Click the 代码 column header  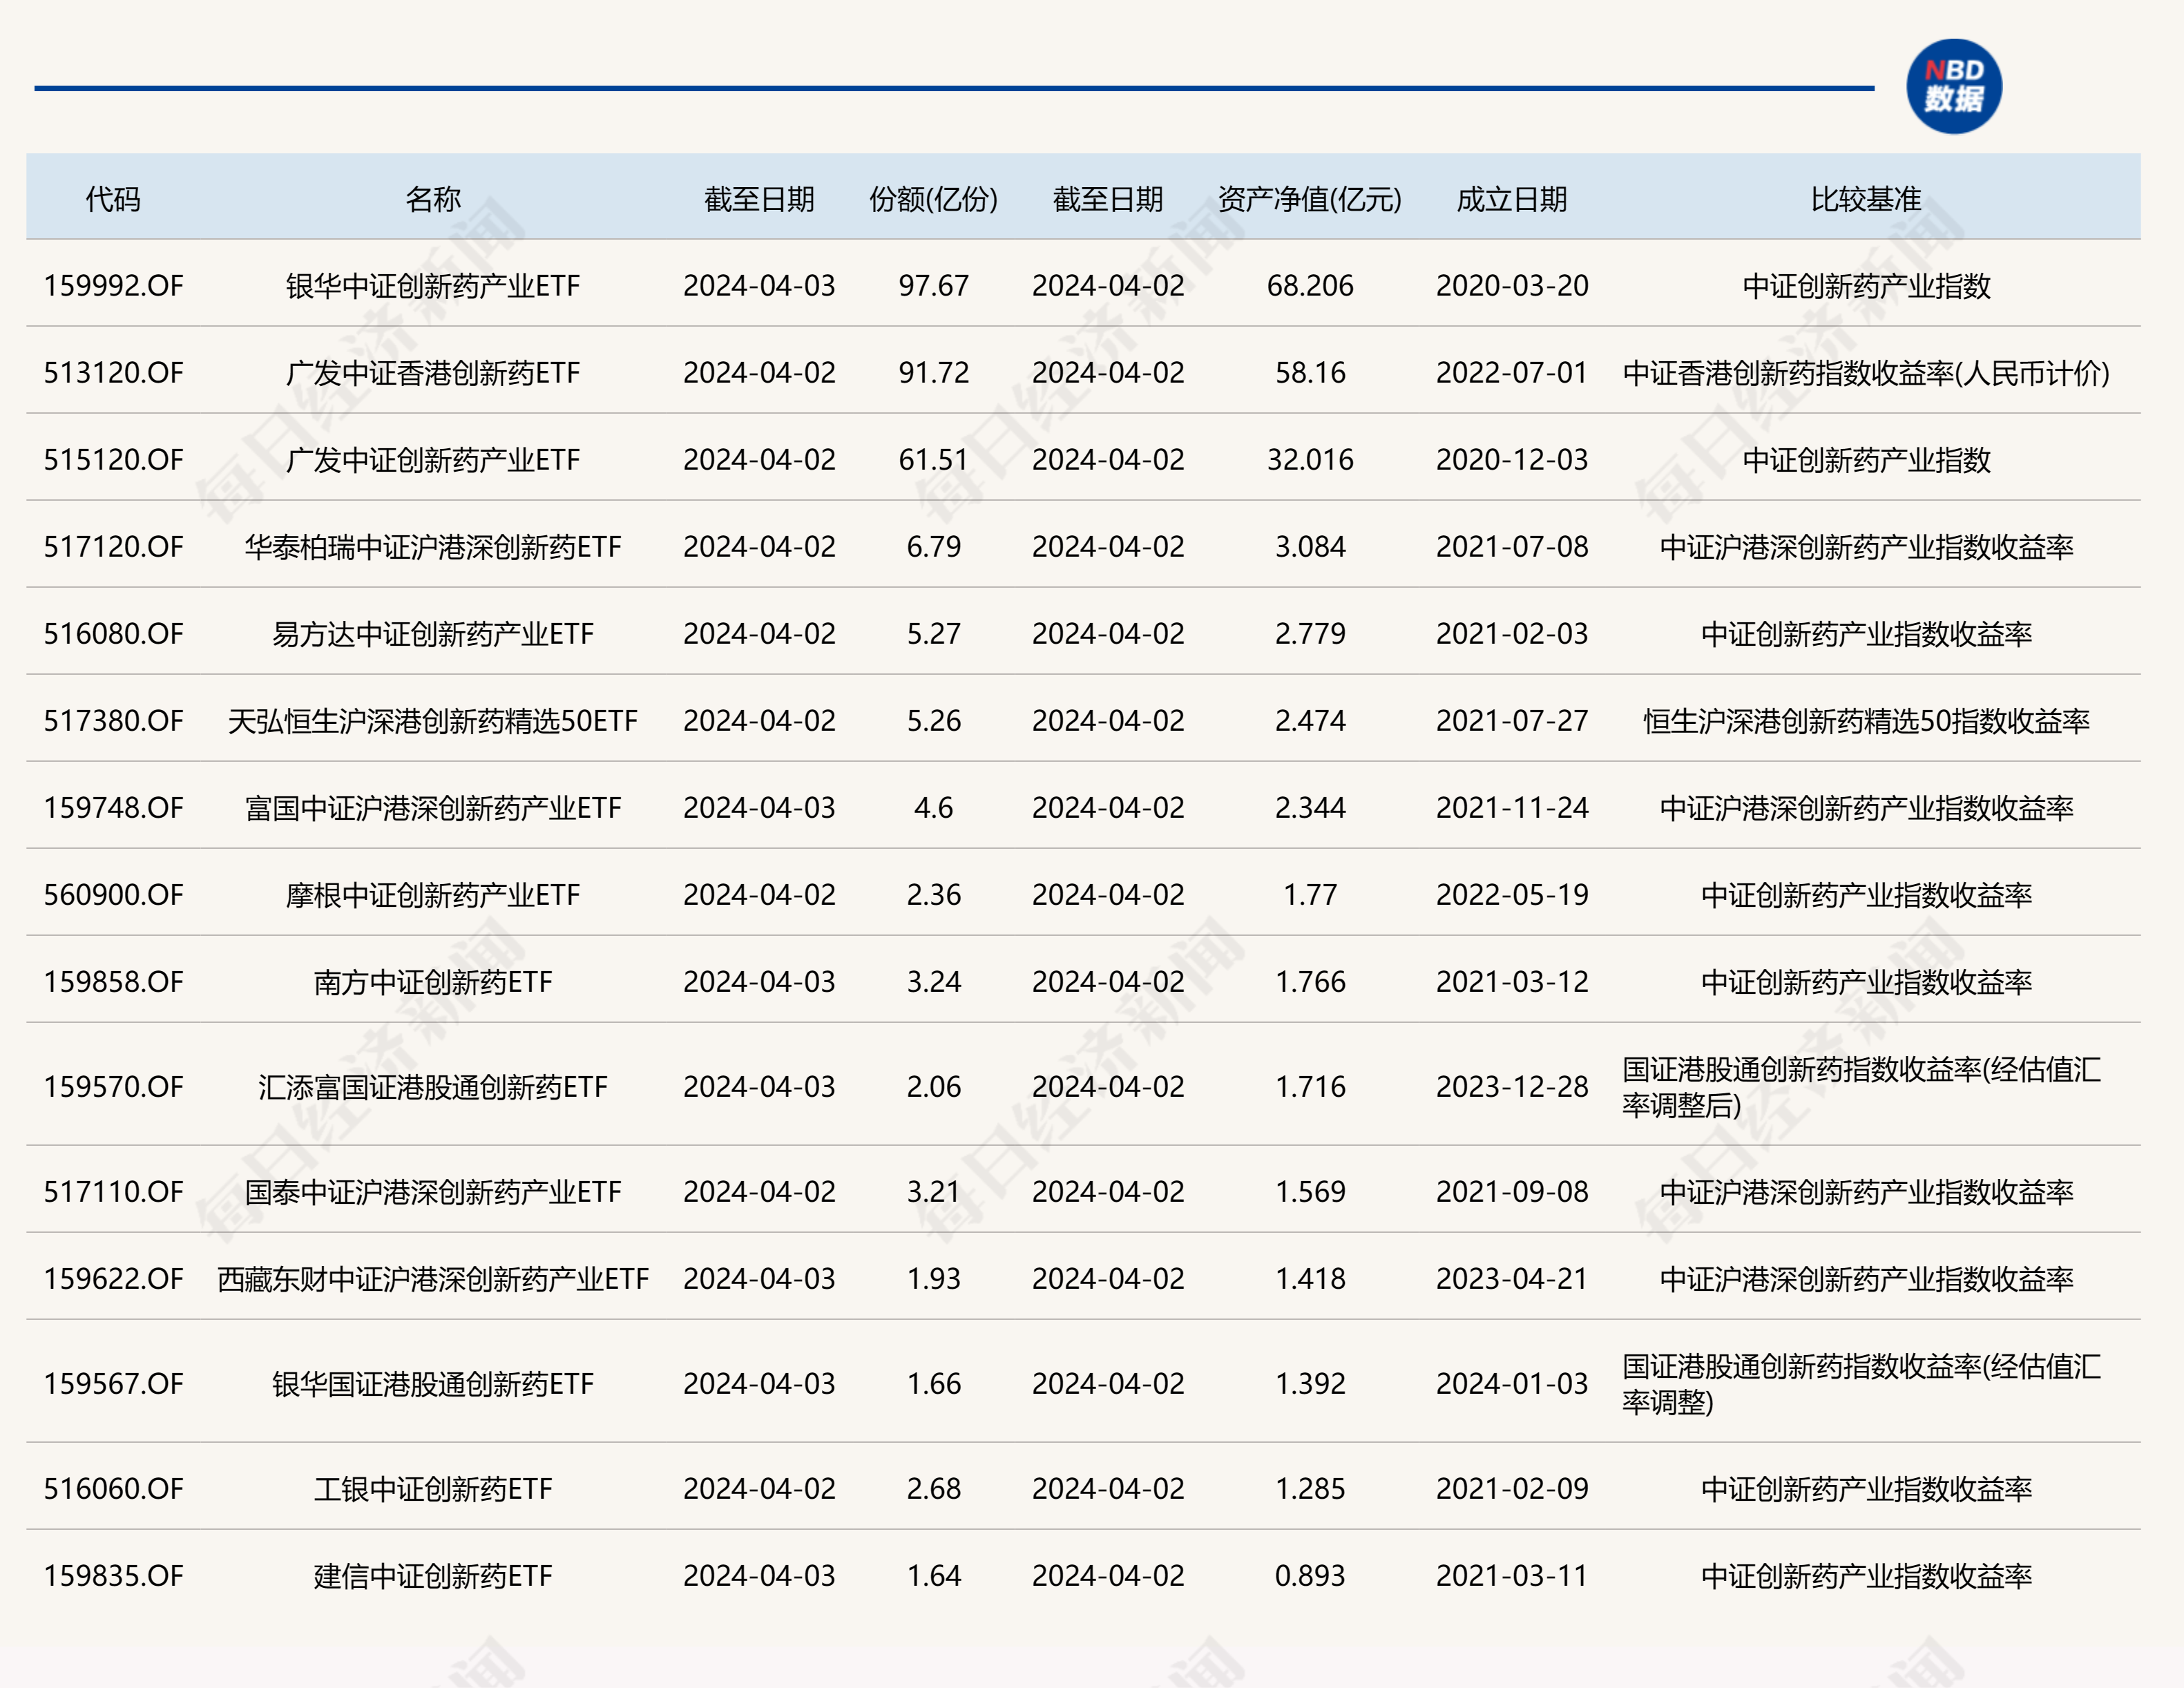click(113, 199)
